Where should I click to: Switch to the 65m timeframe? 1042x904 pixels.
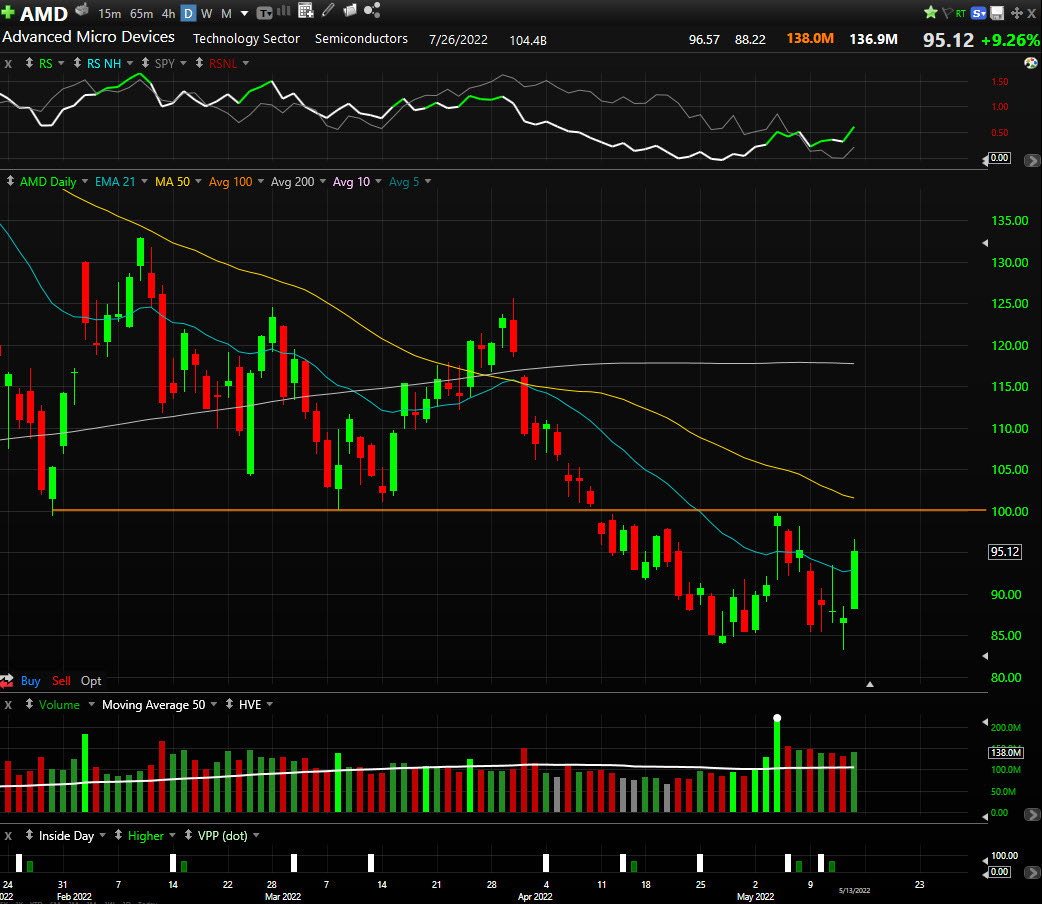pos(142,13)
